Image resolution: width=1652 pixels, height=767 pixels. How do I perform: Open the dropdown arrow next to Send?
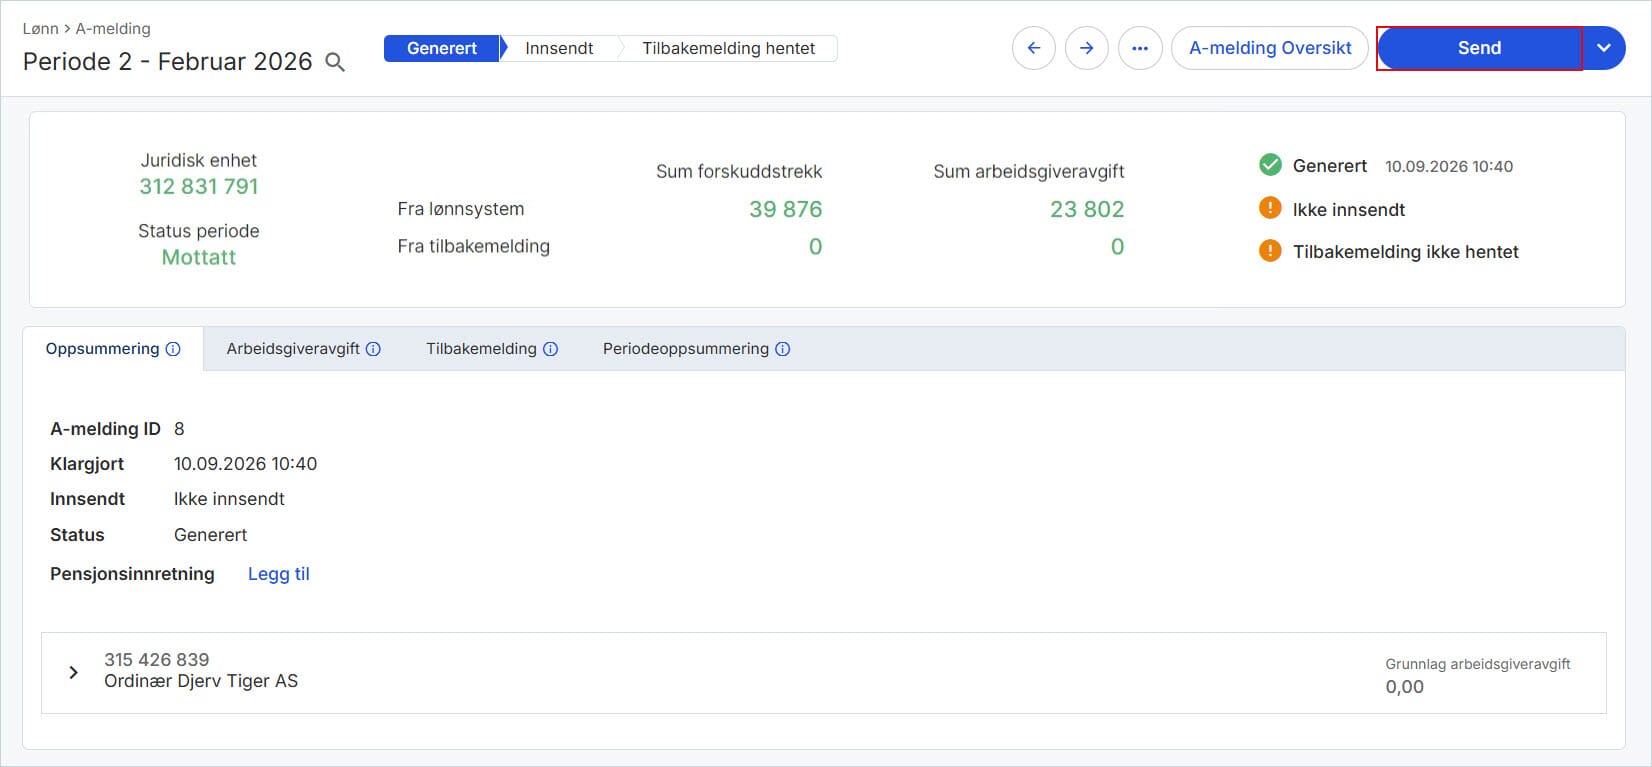1604,48
